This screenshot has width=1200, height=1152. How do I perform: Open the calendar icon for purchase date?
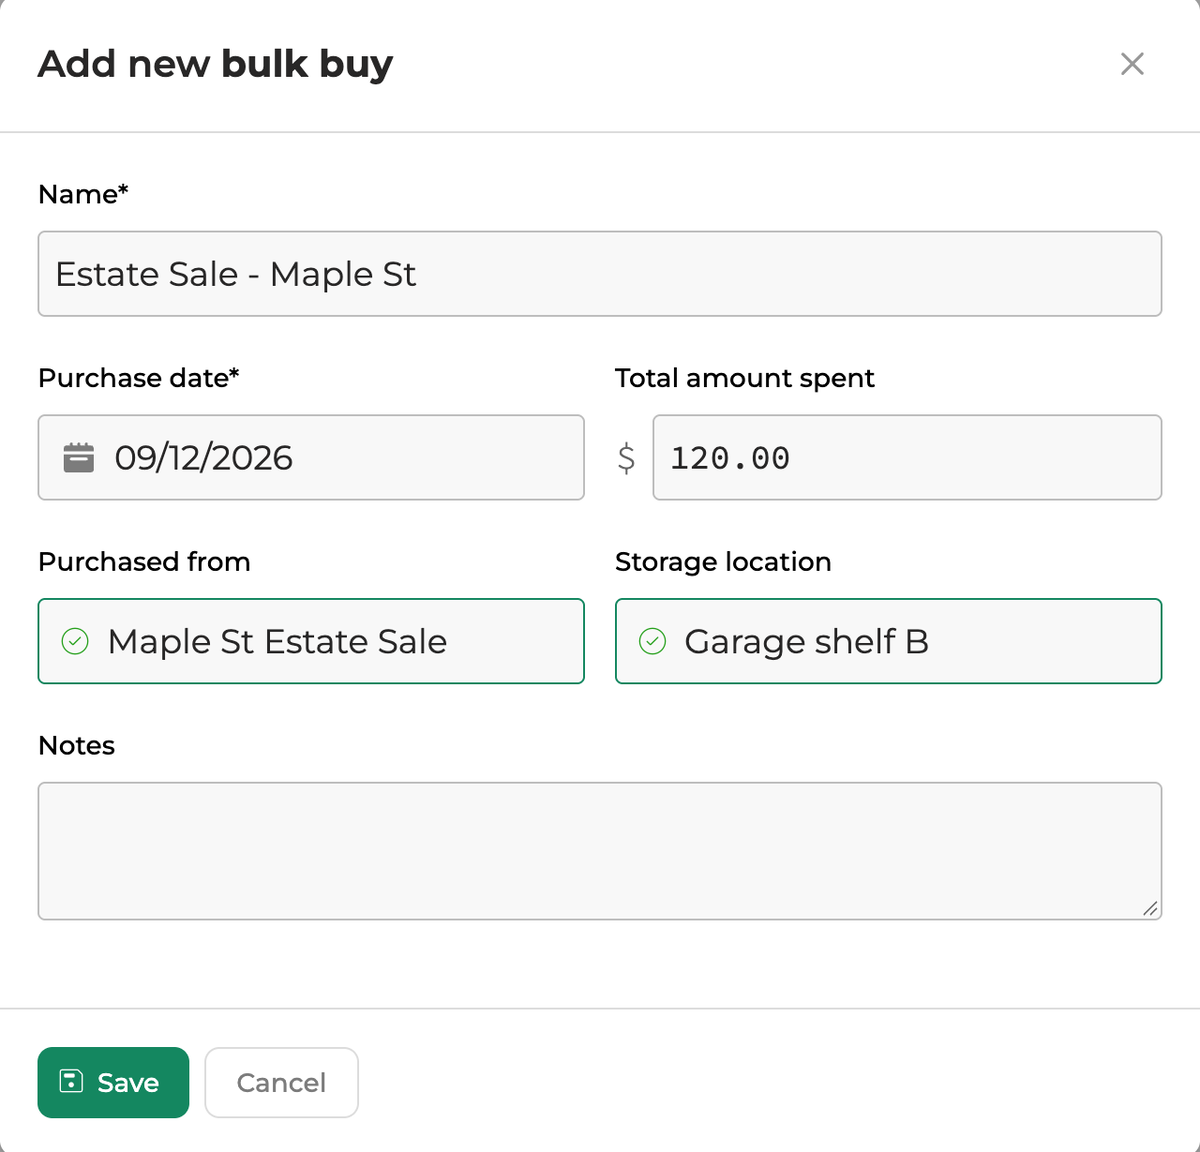[79, 458]
